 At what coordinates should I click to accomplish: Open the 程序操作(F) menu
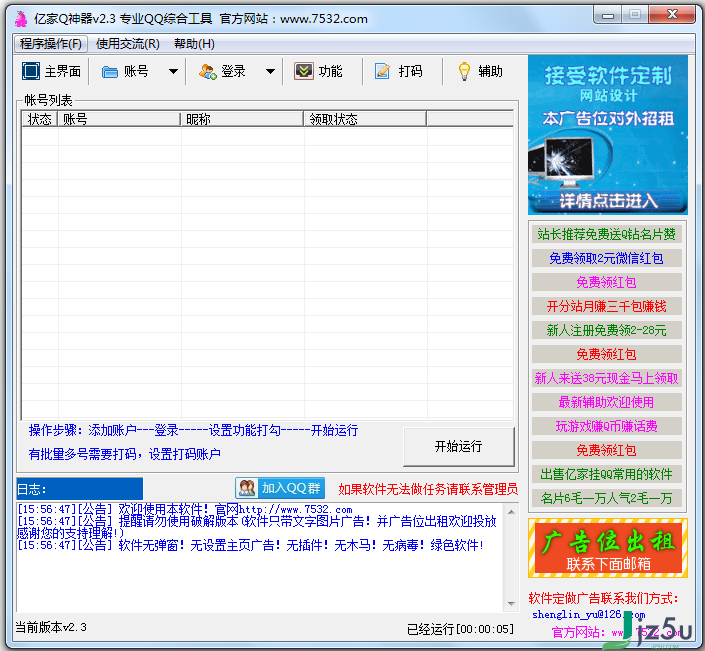51,44
